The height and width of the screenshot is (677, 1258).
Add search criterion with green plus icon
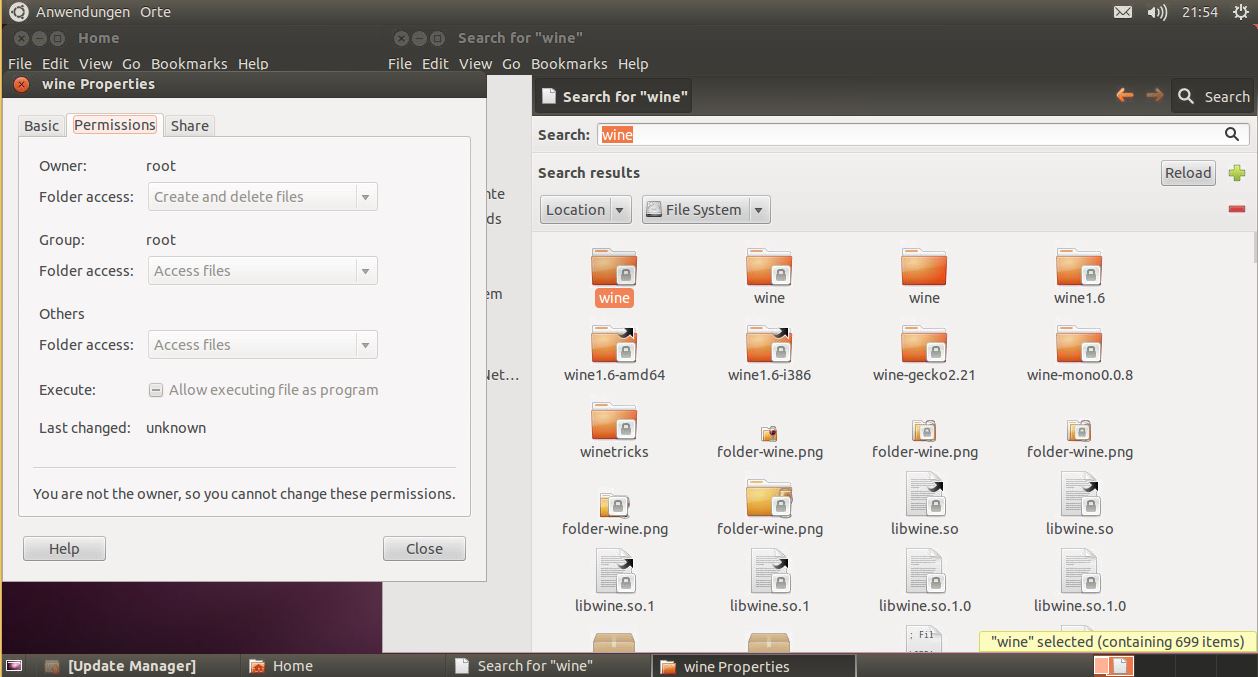[x=1237, y=172]
